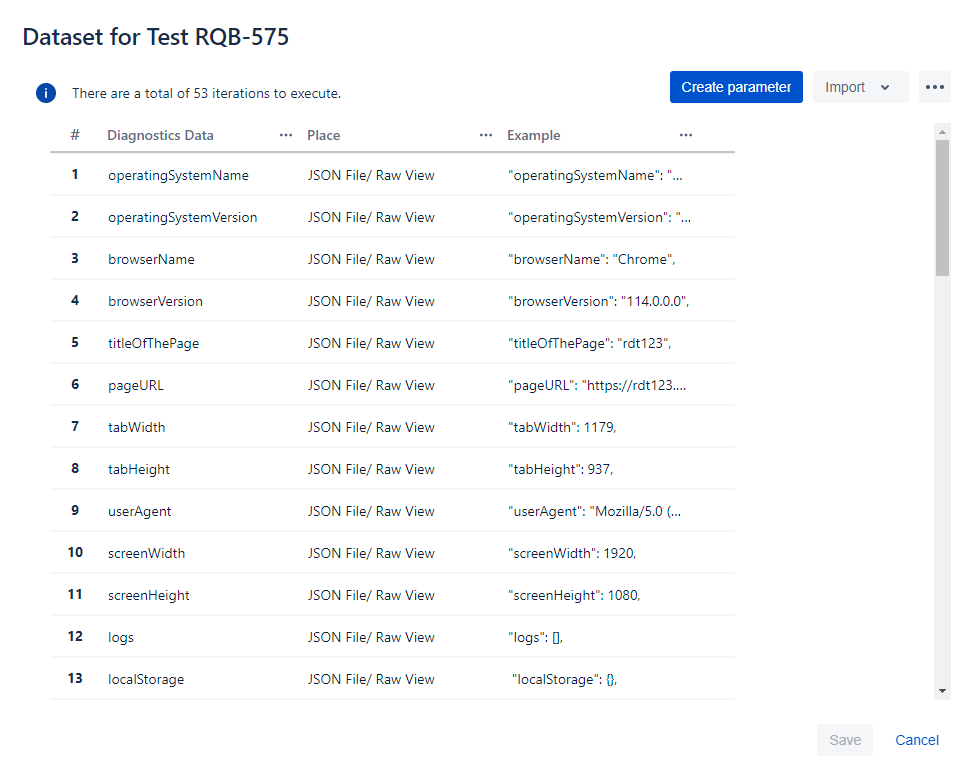The height and width of the screenshot is (777, 973).
Task: Click the pageURL example value
Action: tap(597, 385)
